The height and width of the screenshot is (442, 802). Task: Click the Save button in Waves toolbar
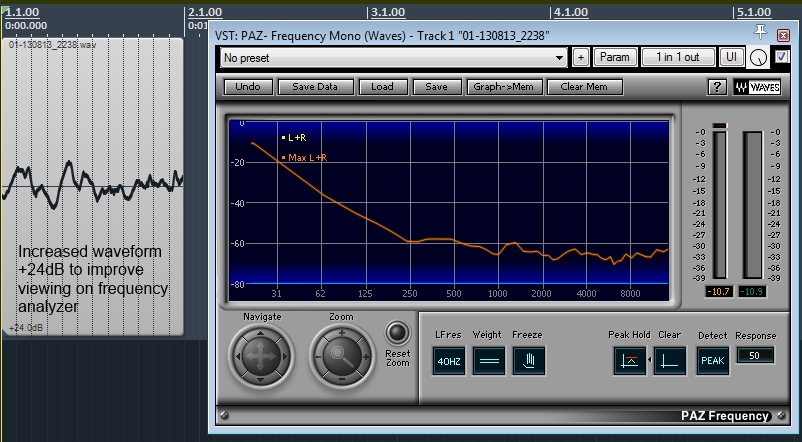(x=436, y=86)
